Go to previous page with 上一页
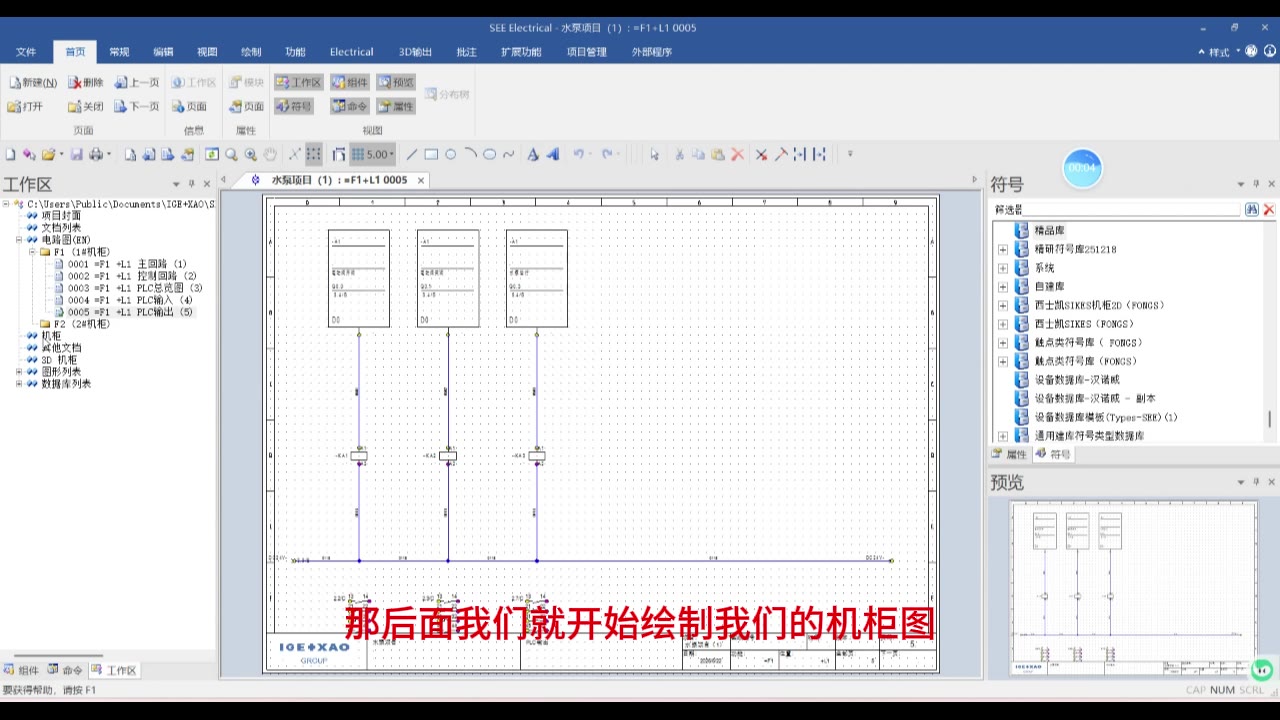 click(137, 82)
